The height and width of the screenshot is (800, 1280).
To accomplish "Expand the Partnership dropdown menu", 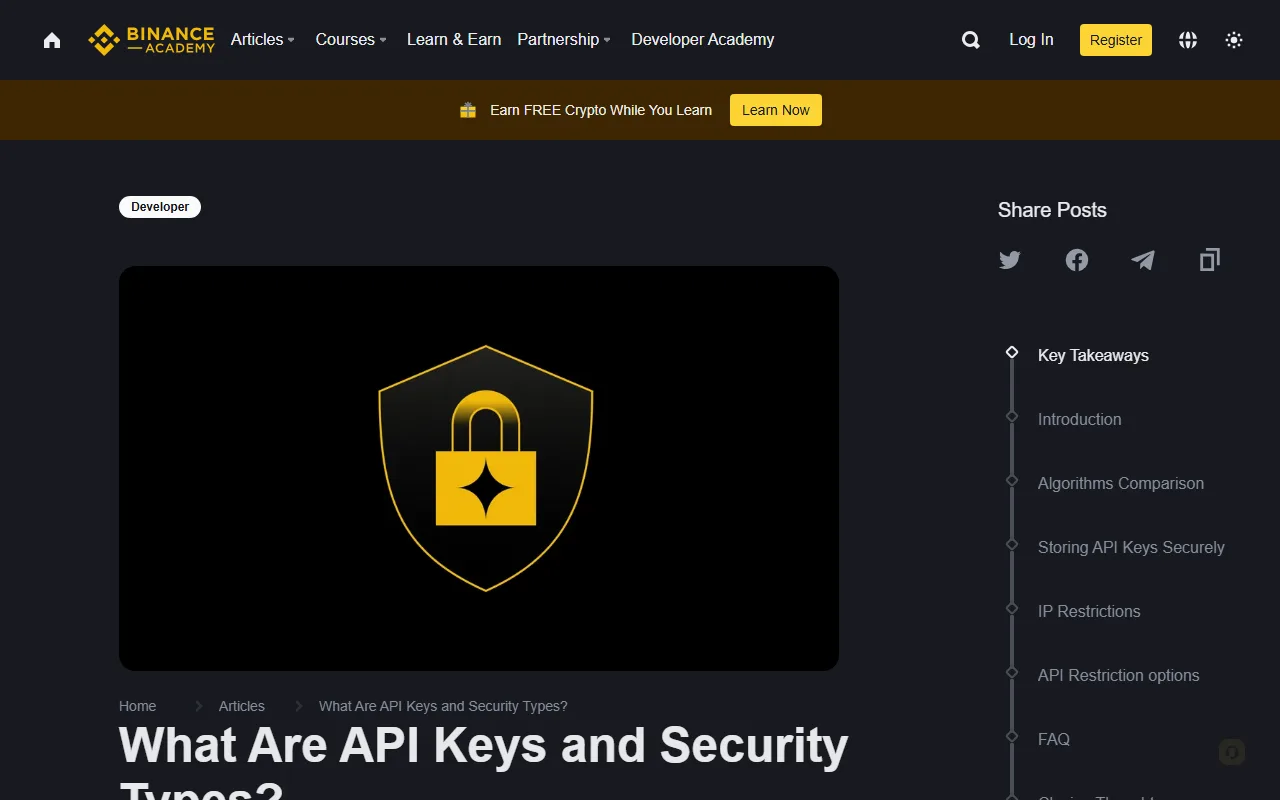I will pyautogui.click(x=564, y=40).
